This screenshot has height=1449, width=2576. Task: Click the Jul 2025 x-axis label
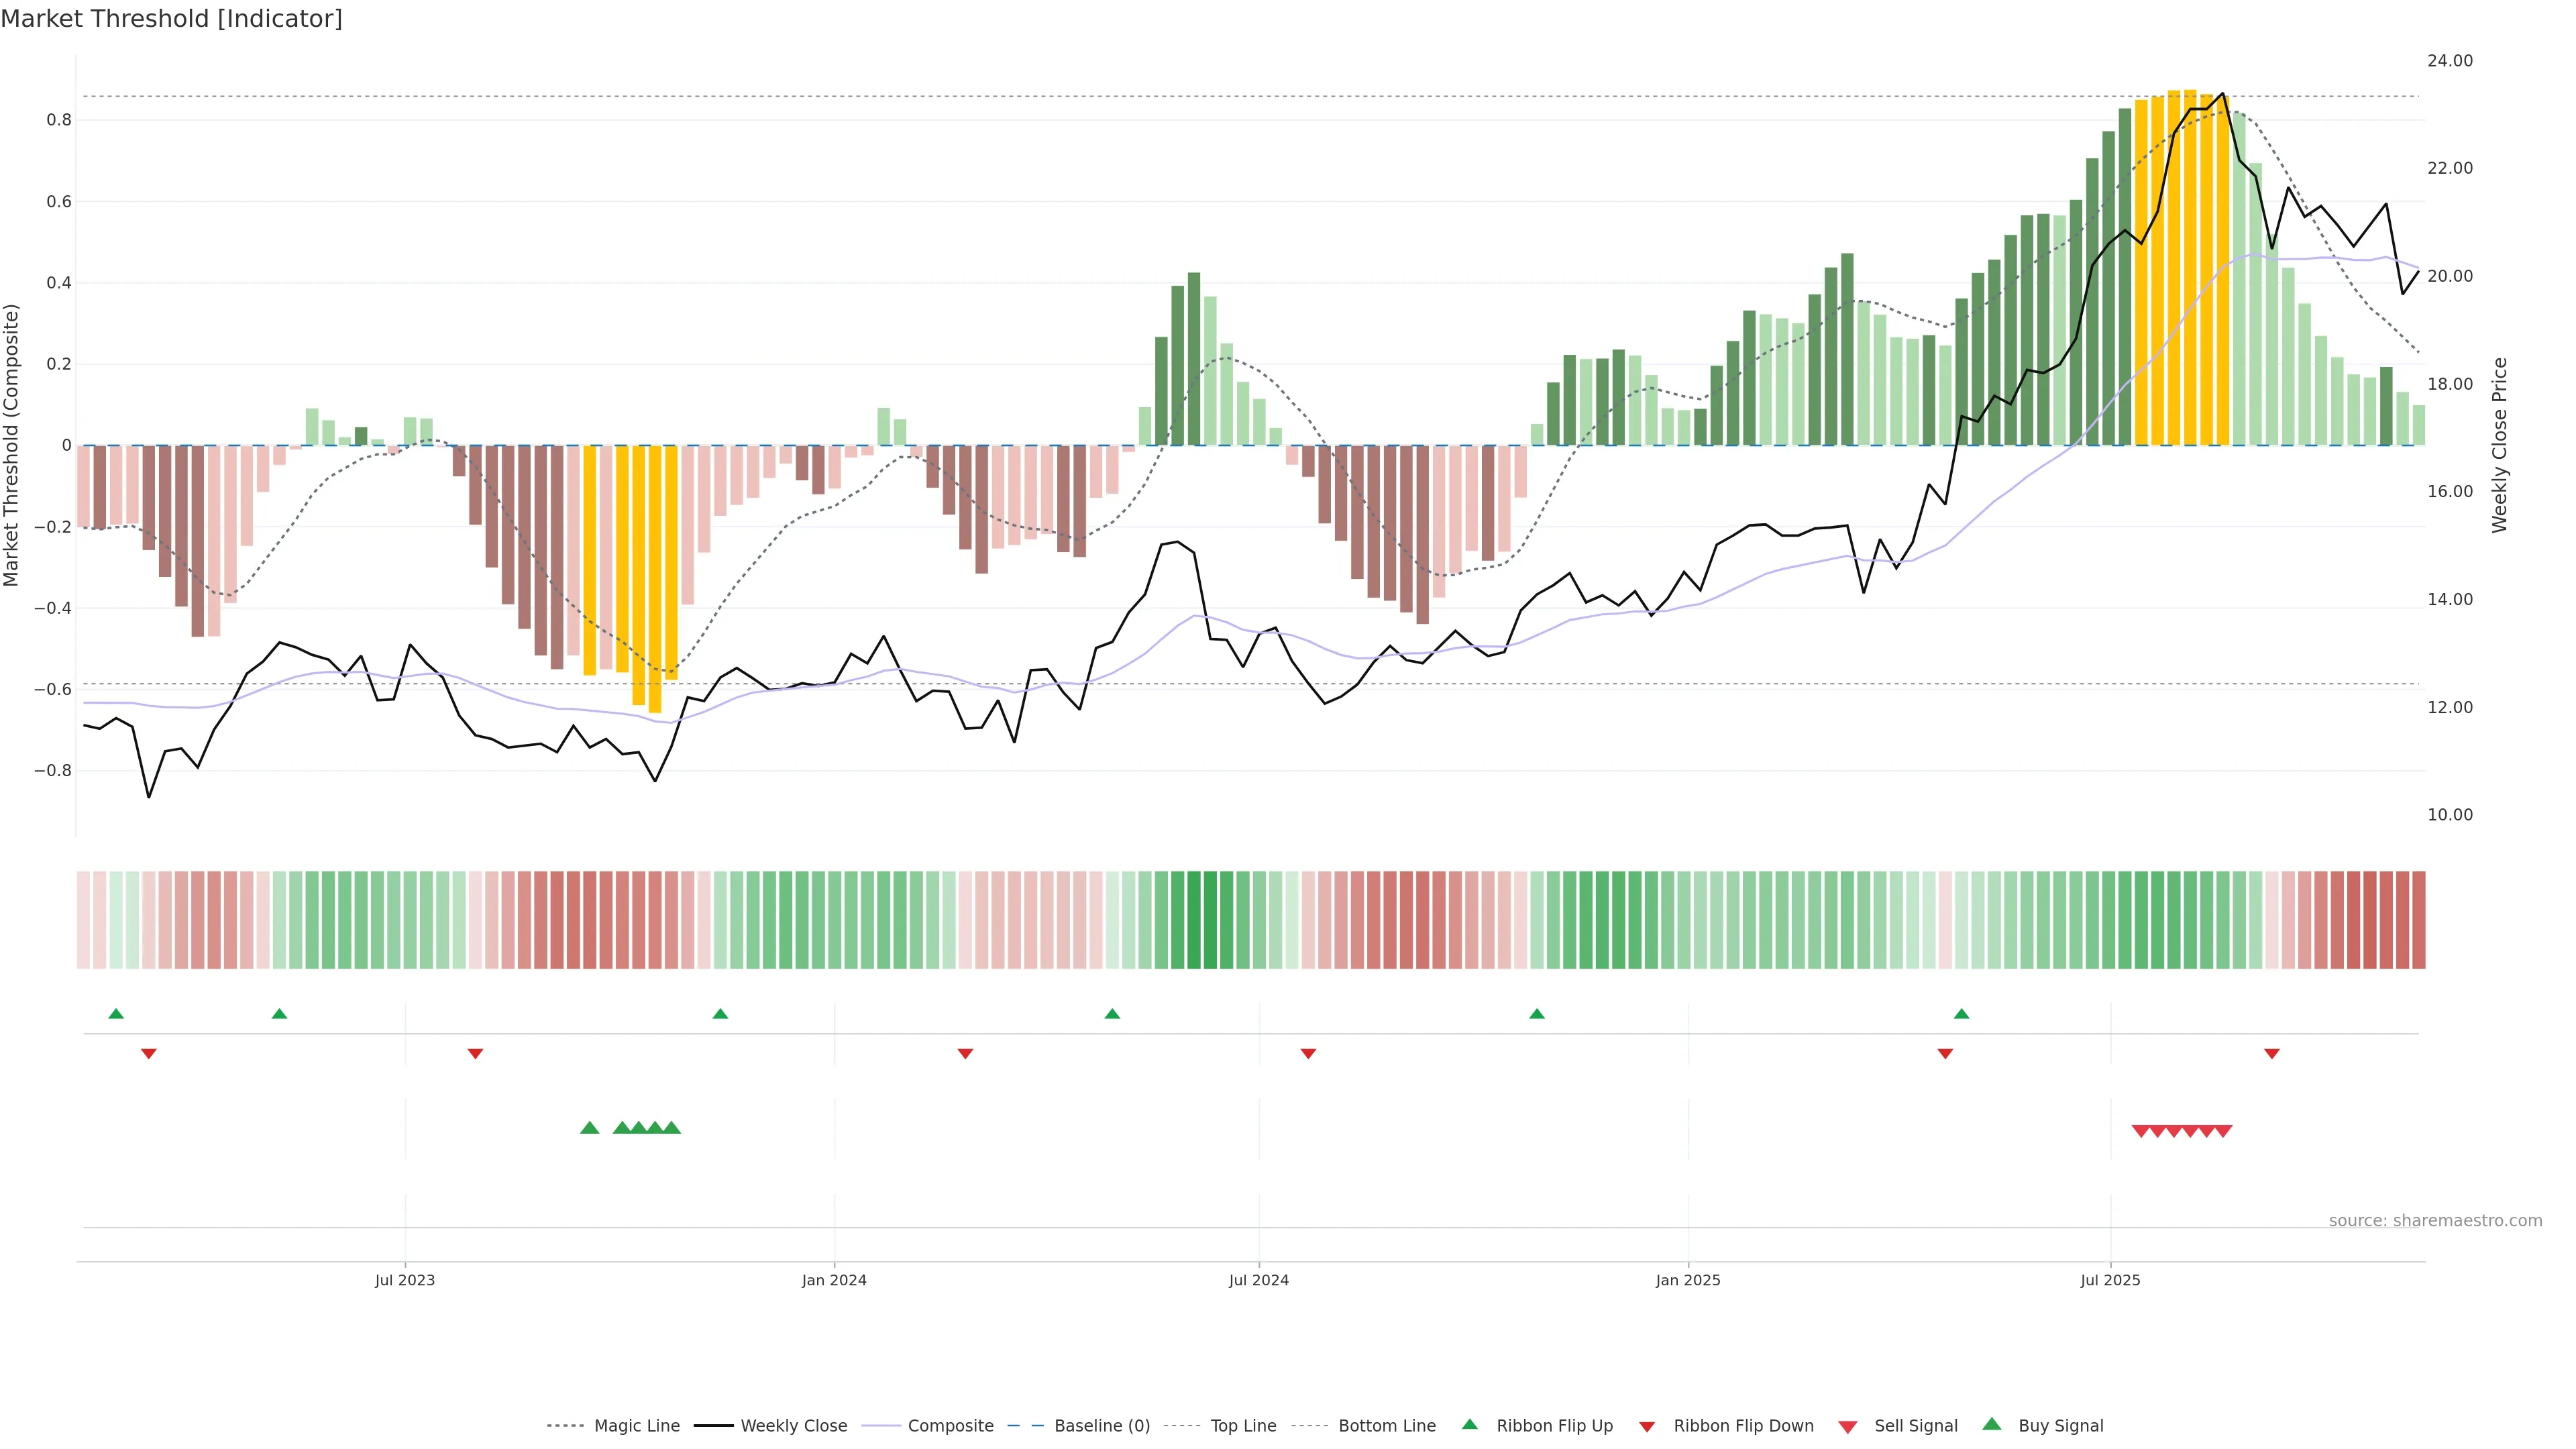pyautogui.click(x=2110, y=1280)
